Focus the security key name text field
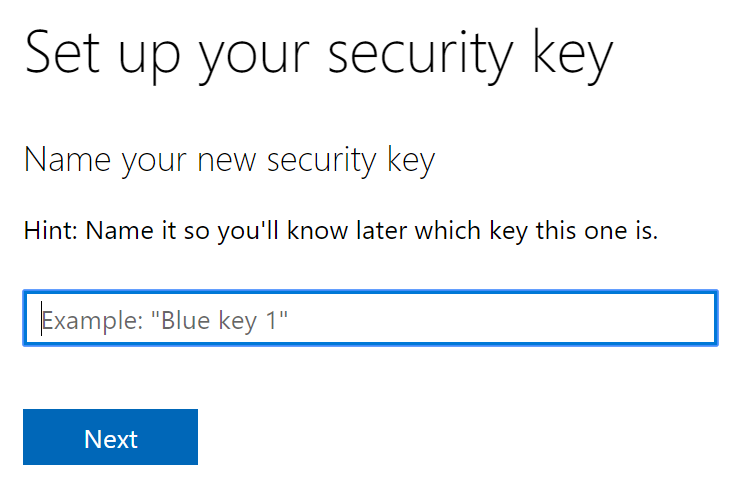752x486 pixels. click(370, 319)
